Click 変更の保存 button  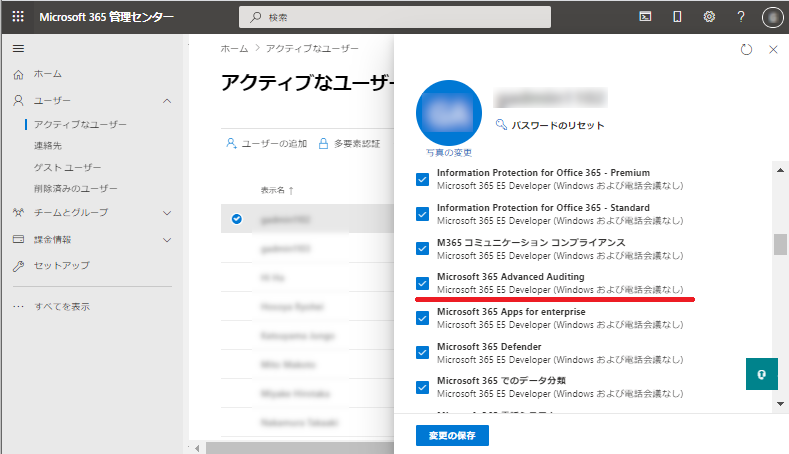pyautogui.click(x=452, y=435)
